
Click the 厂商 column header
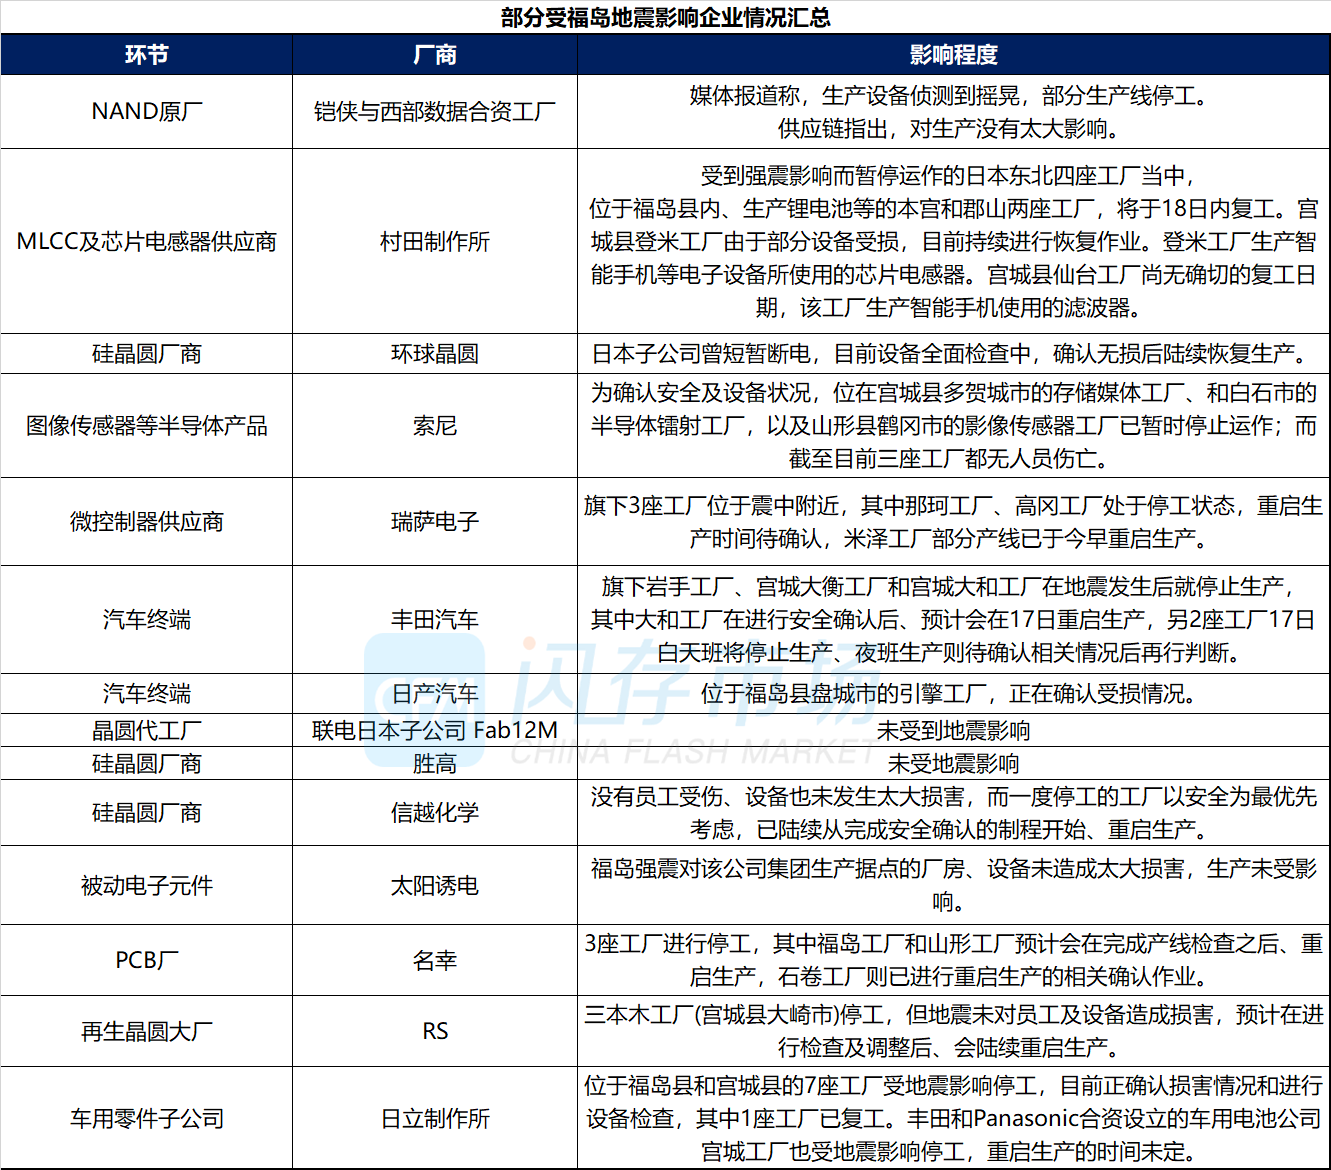[x=435, y=55]
